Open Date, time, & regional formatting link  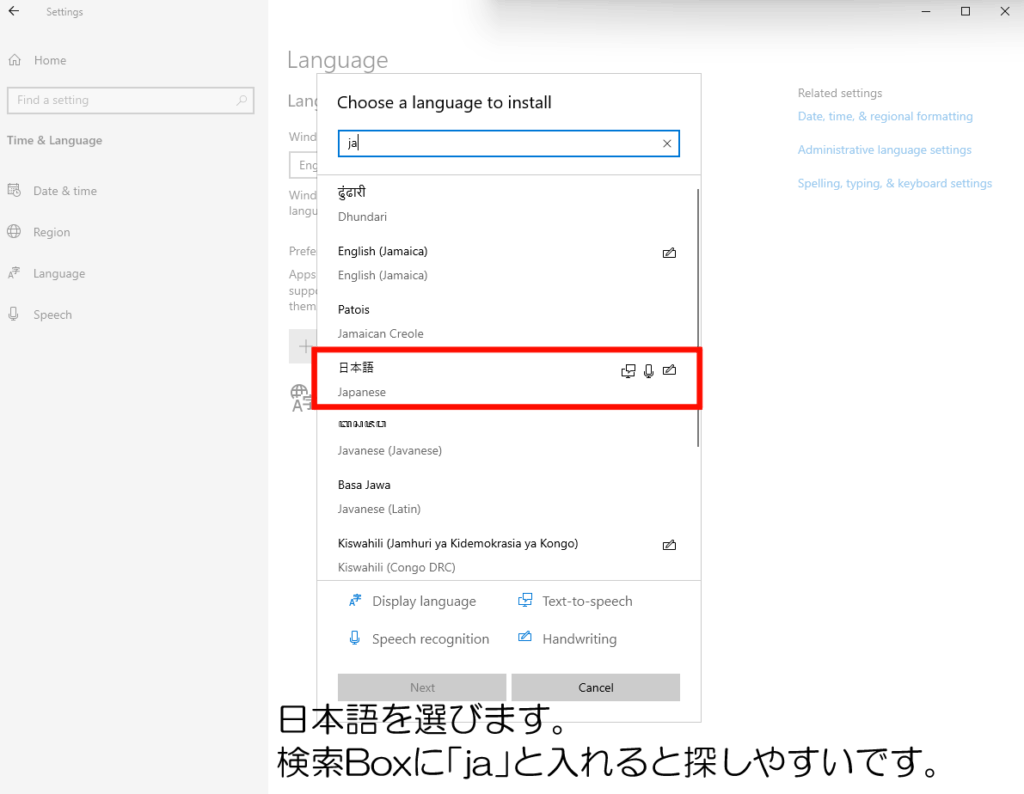(884, 117)
